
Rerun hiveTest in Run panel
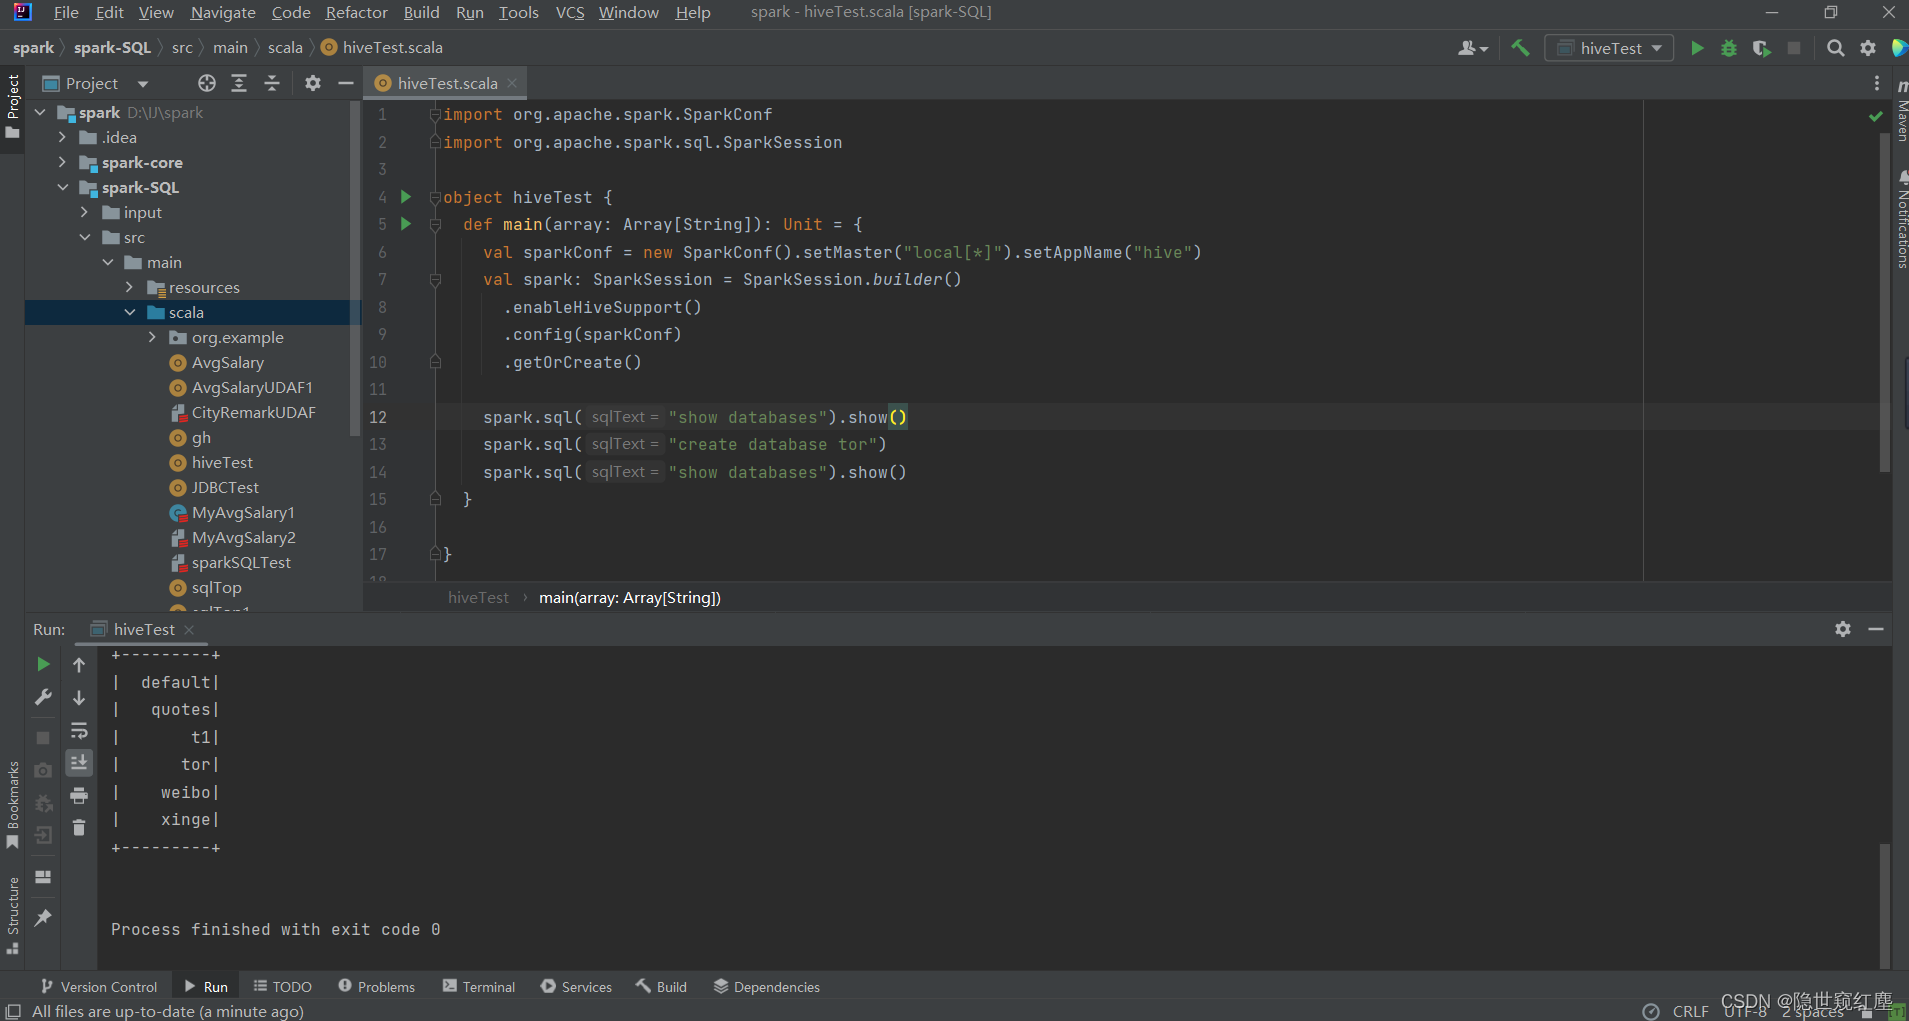coord(43,664)
